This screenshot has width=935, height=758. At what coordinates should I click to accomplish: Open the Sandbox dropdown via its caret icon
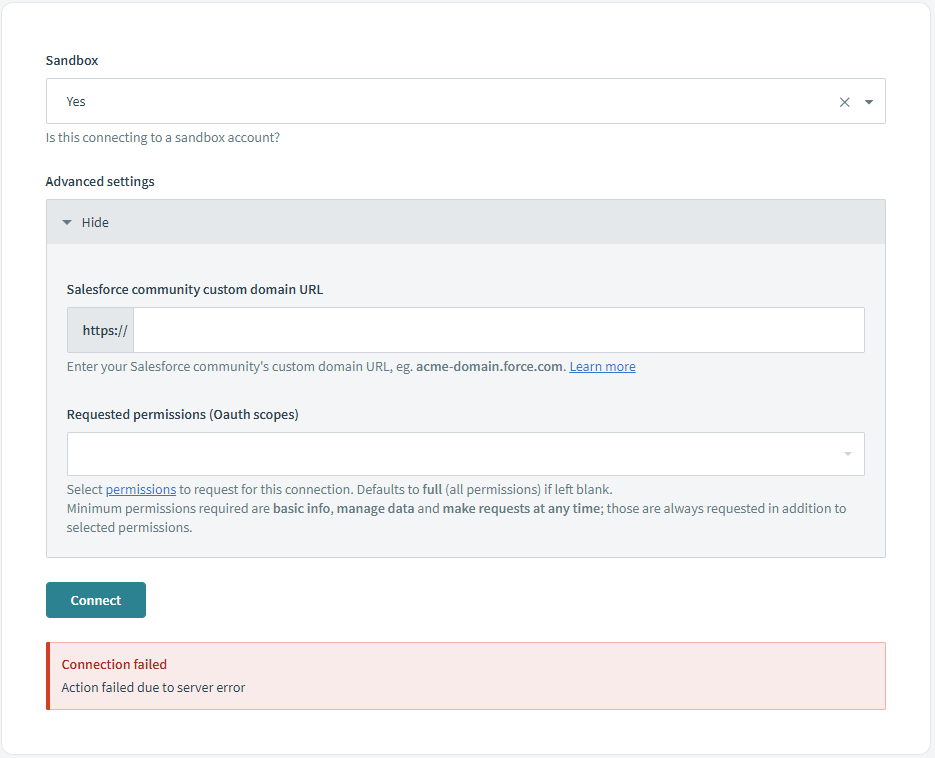click(869, 101)
